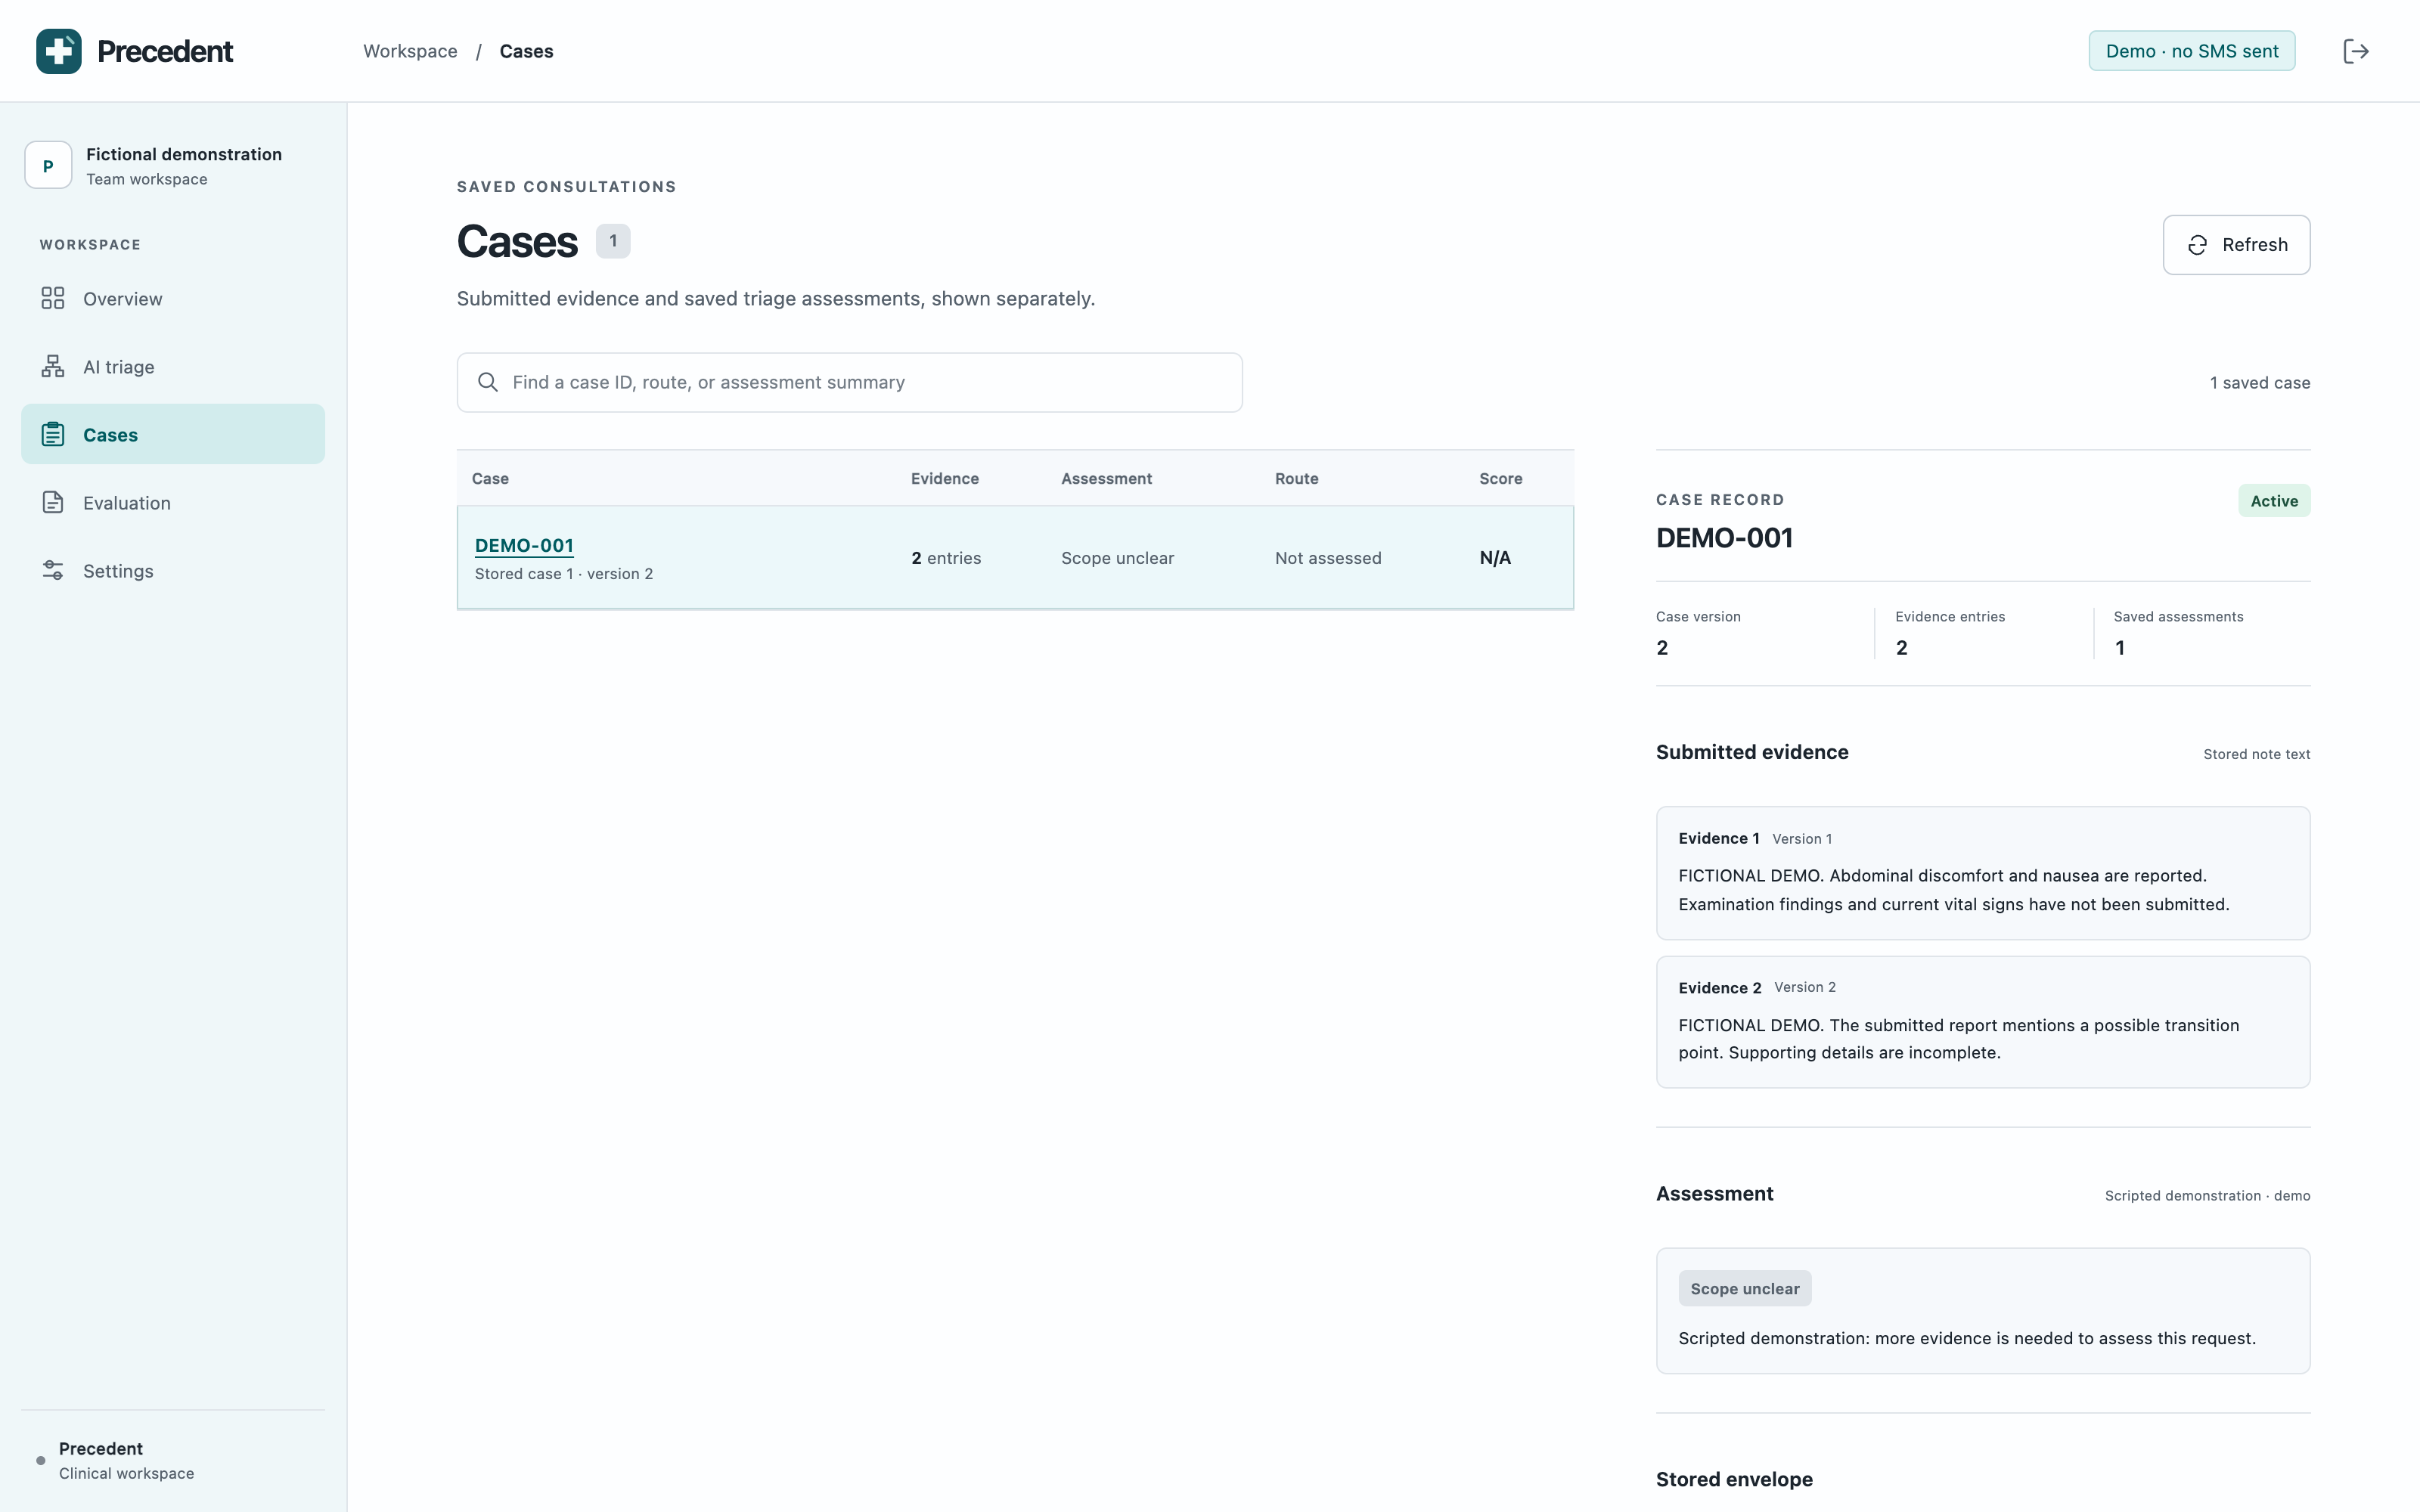Image resolution: width=2420 pixels, height=1512 pixels.
Task: Click the AI triage hierarchy icon
Action: [53, 366]
